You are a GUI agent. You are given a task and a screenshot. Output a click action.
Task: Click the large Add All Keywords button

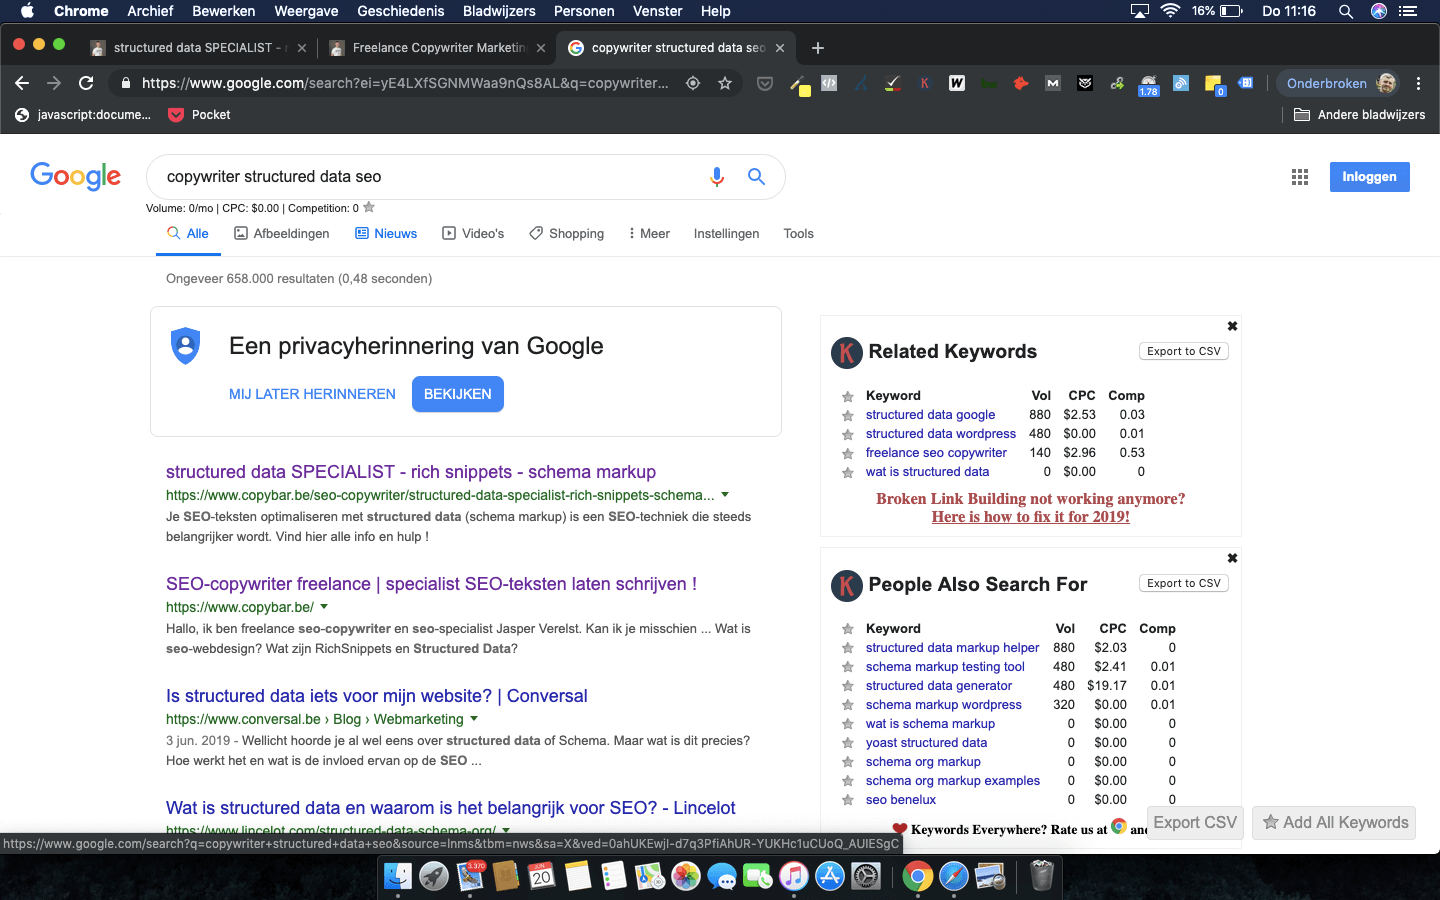tap(1334, 823)
